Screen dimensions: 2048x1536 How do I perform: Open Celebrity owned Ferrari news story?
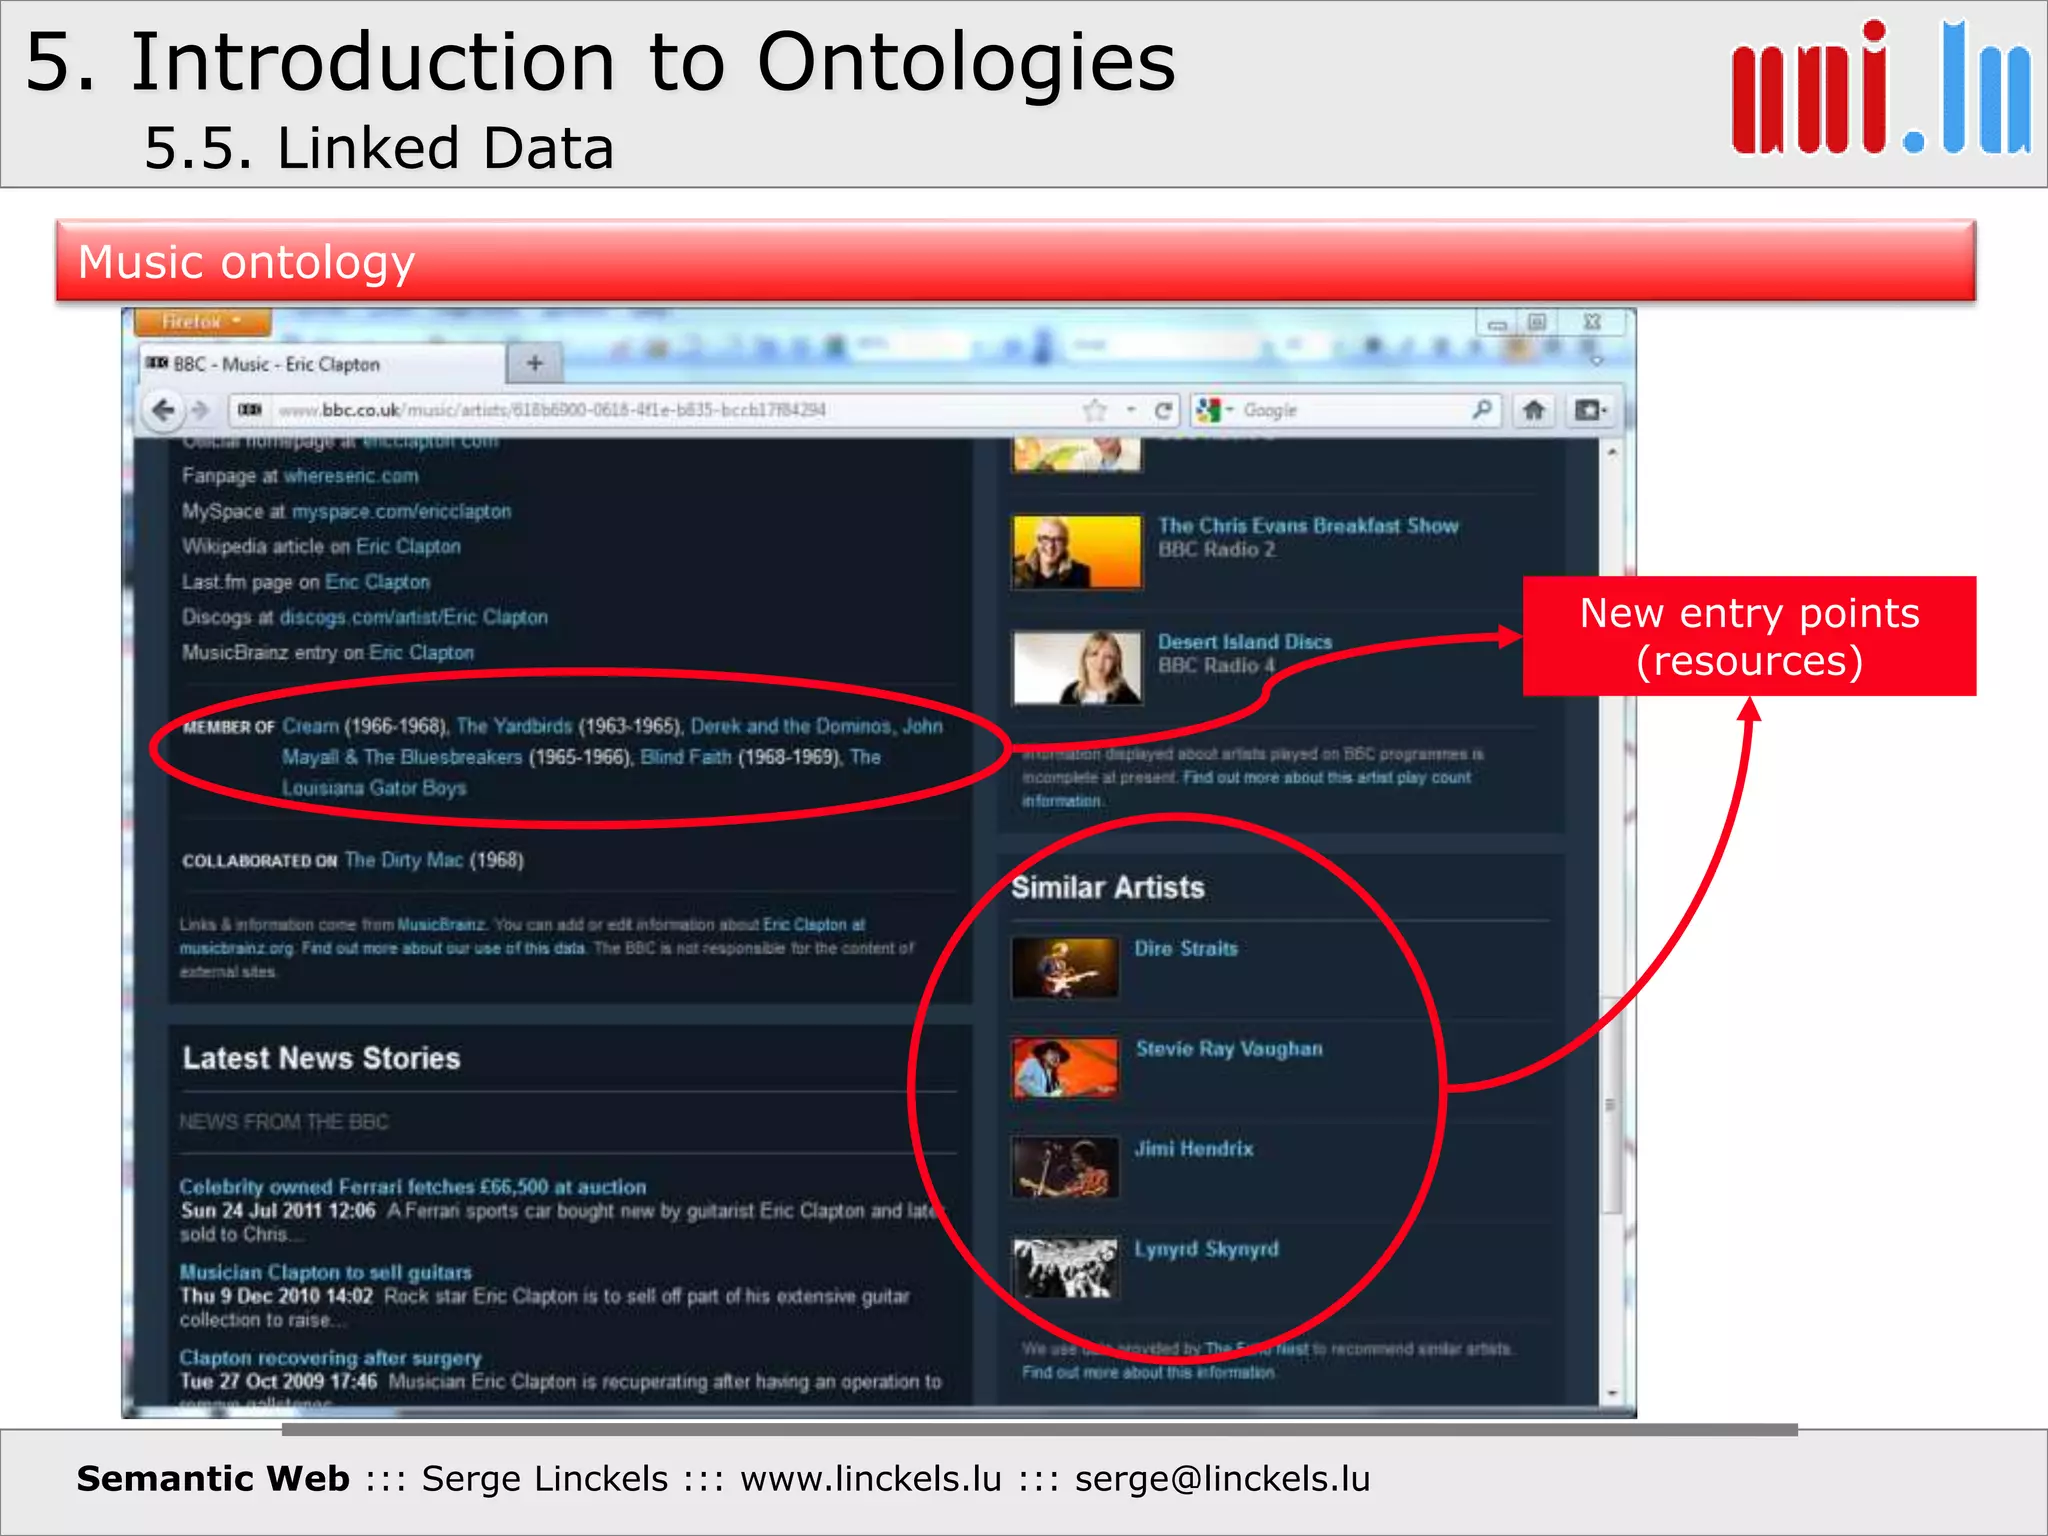click(x=413, y=1187)
